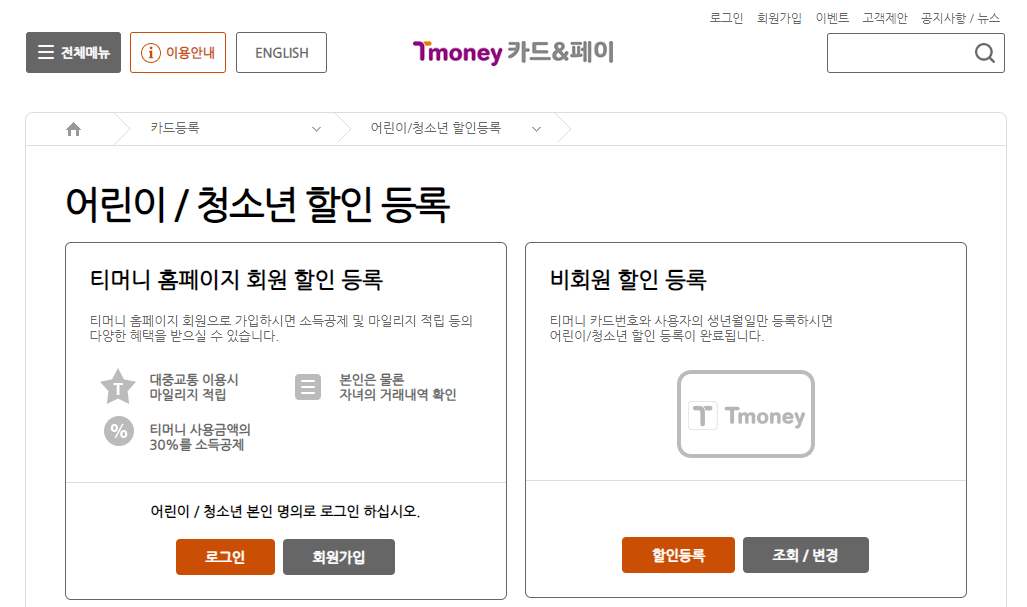The width and height of the screenshot is (1027, 607).
Task: Open the 고객제안 top menu link
Action: pos(885,18)
